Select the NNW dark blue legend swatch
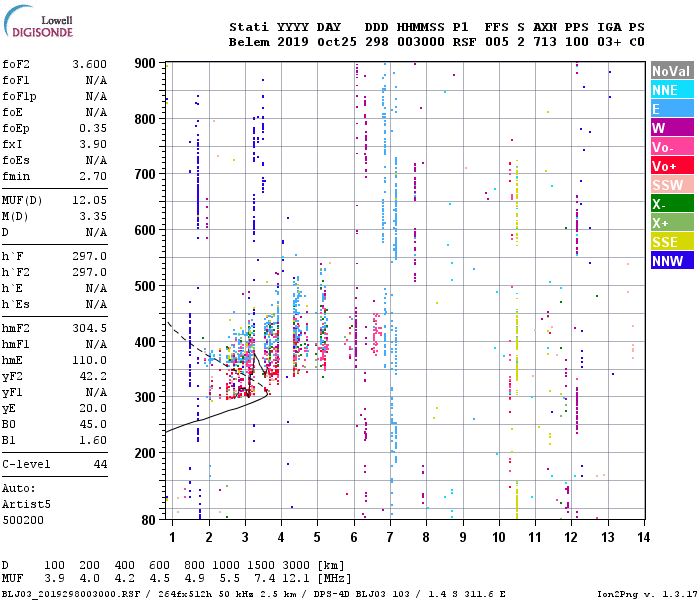This screenshot has width=700, height=600. [672, 261]
